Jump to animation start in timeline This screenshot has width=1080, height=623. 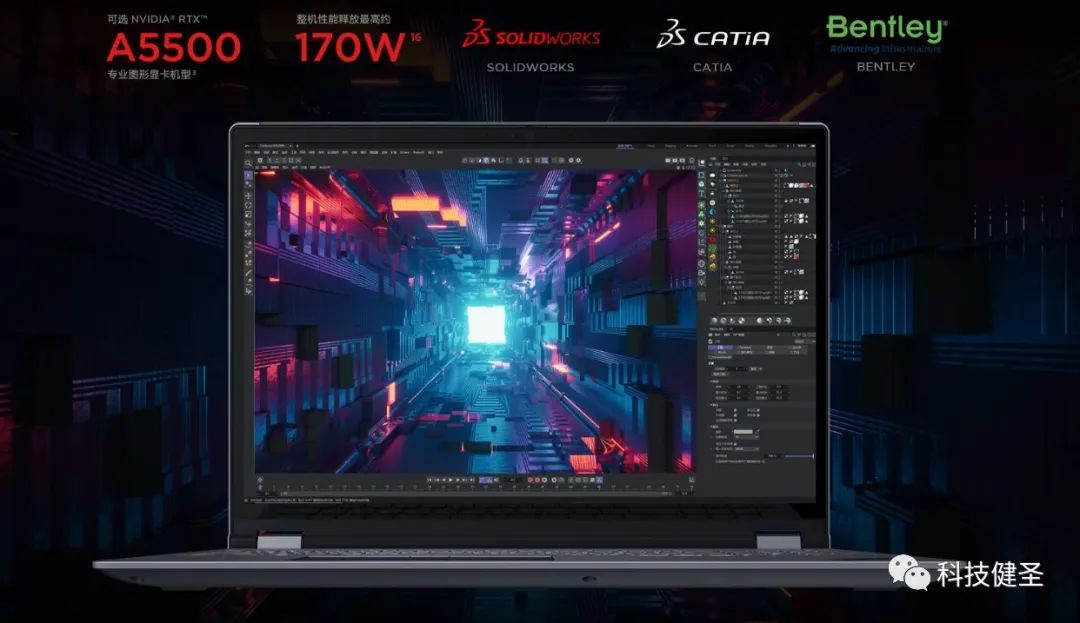pos(430,480)
